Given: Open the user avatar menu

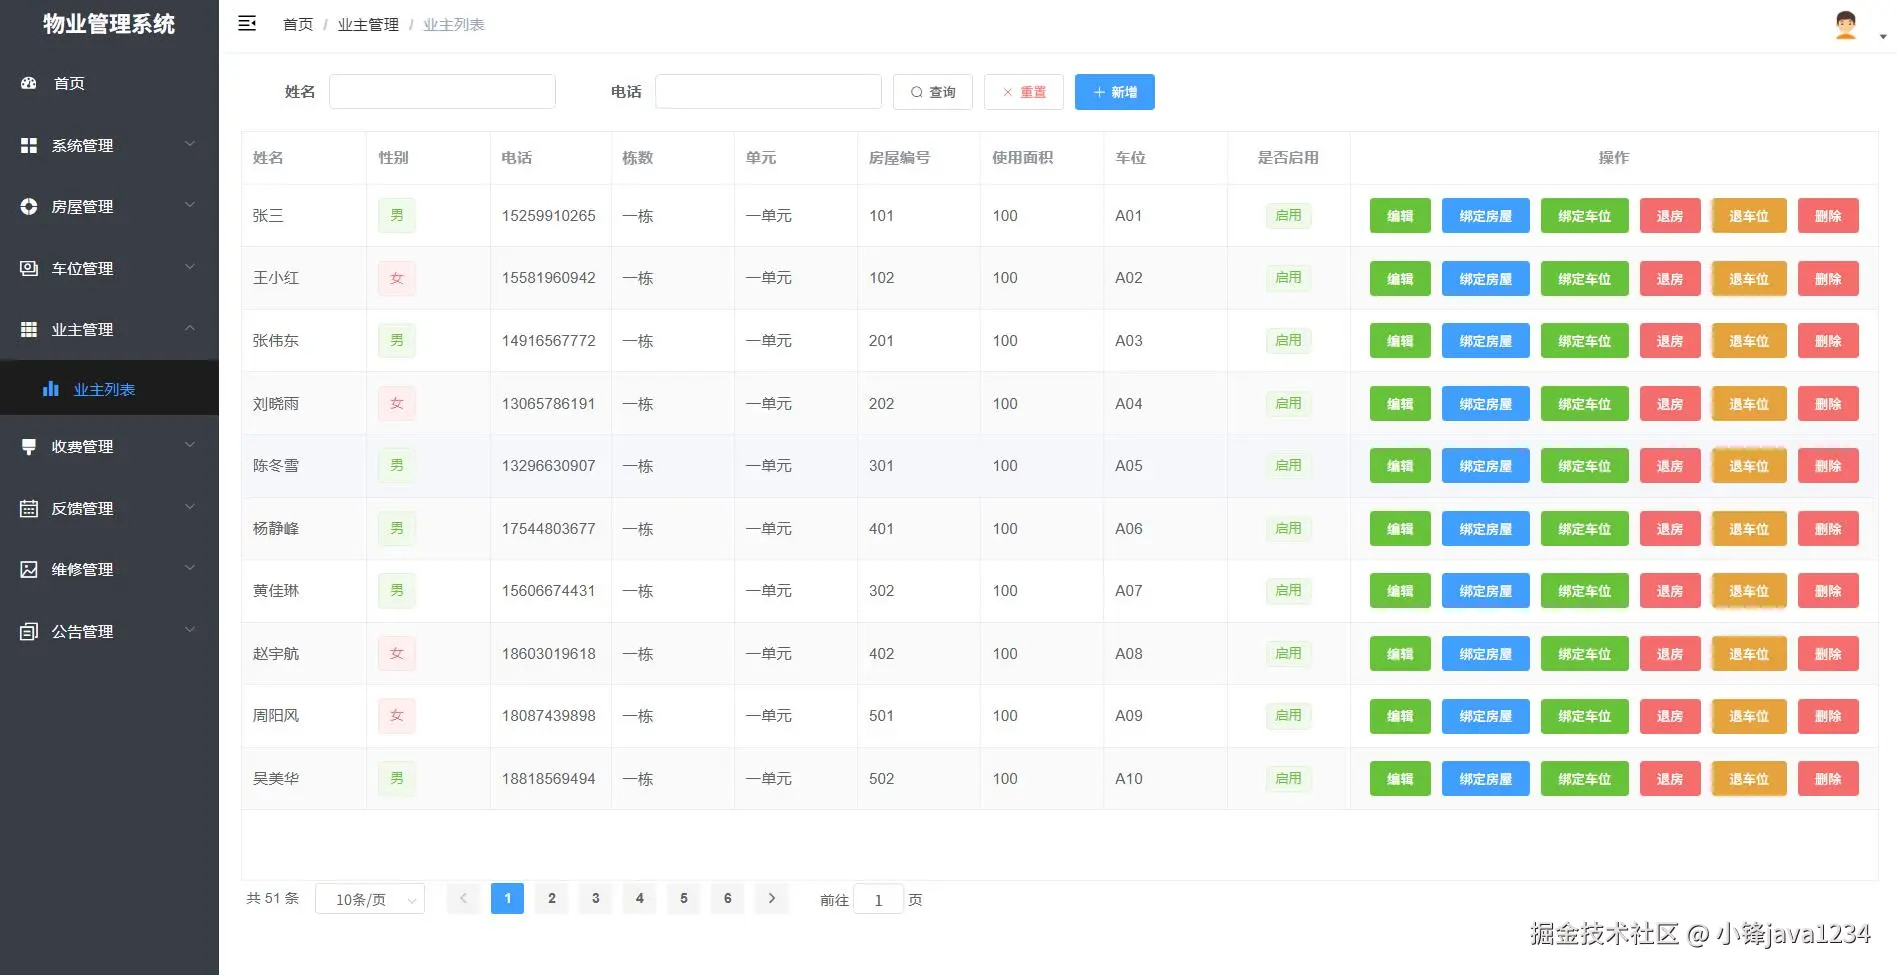Looking at the screenshot, I should [1846, 25].
